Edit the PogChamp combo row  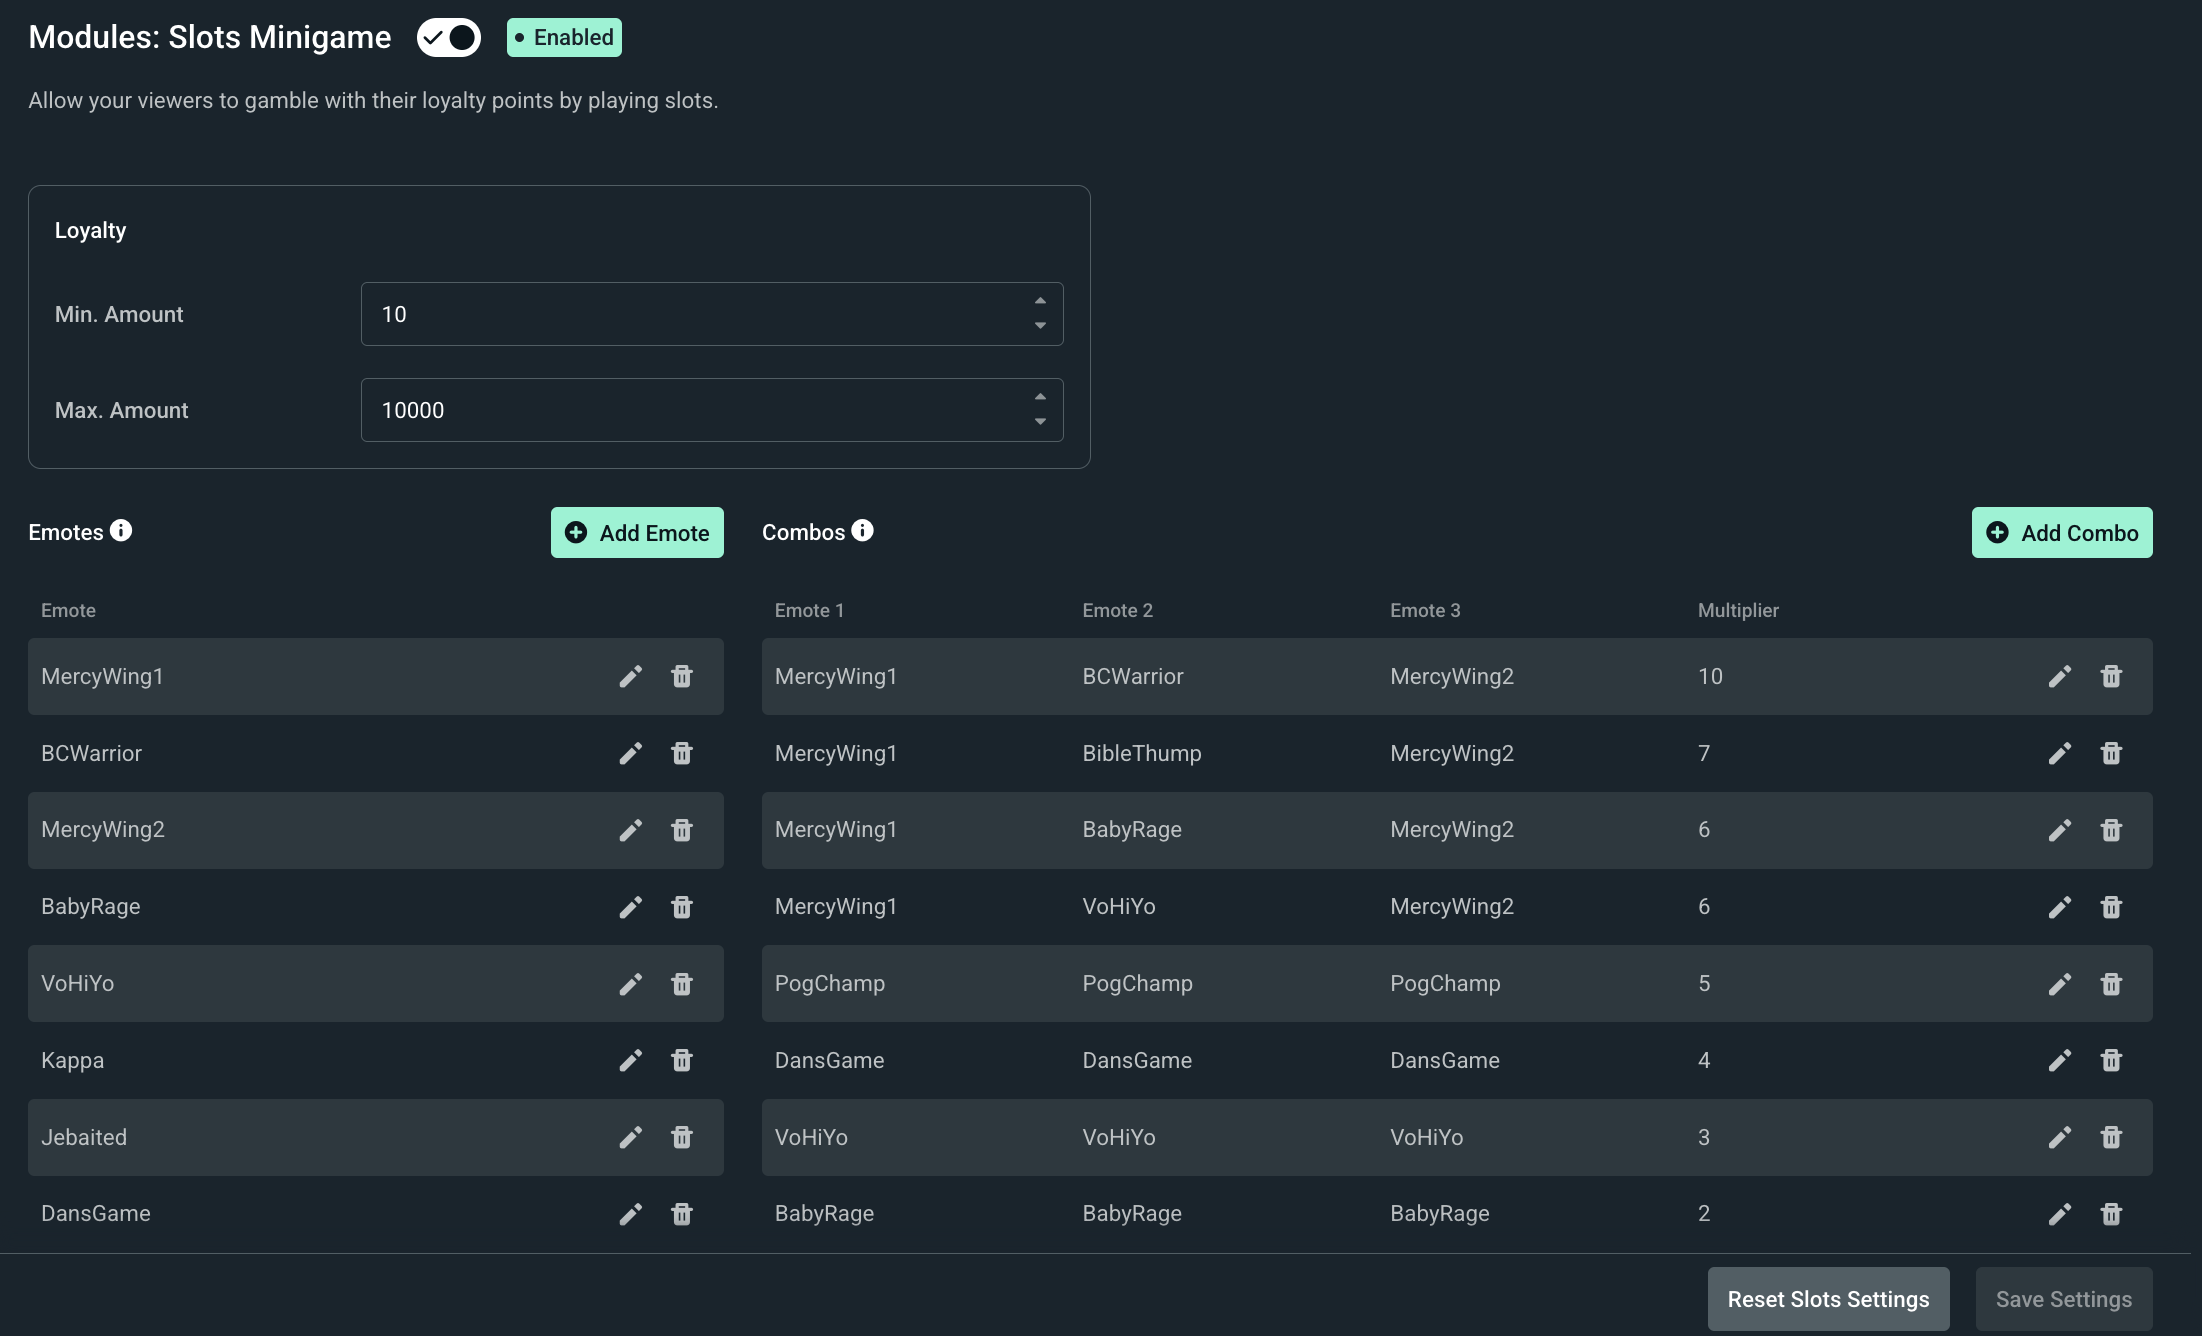[2059, 984]
